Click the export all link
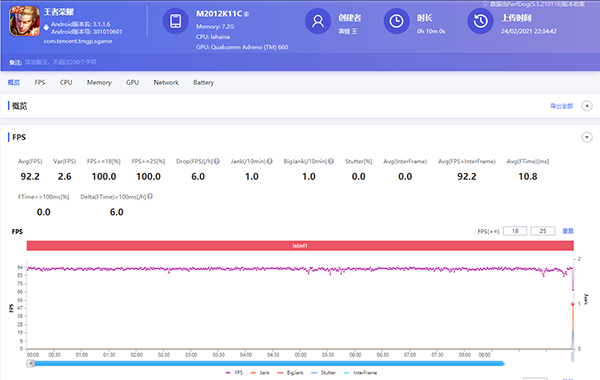Image resolution: width=600 pixels, height=380 pixels. 561,106
